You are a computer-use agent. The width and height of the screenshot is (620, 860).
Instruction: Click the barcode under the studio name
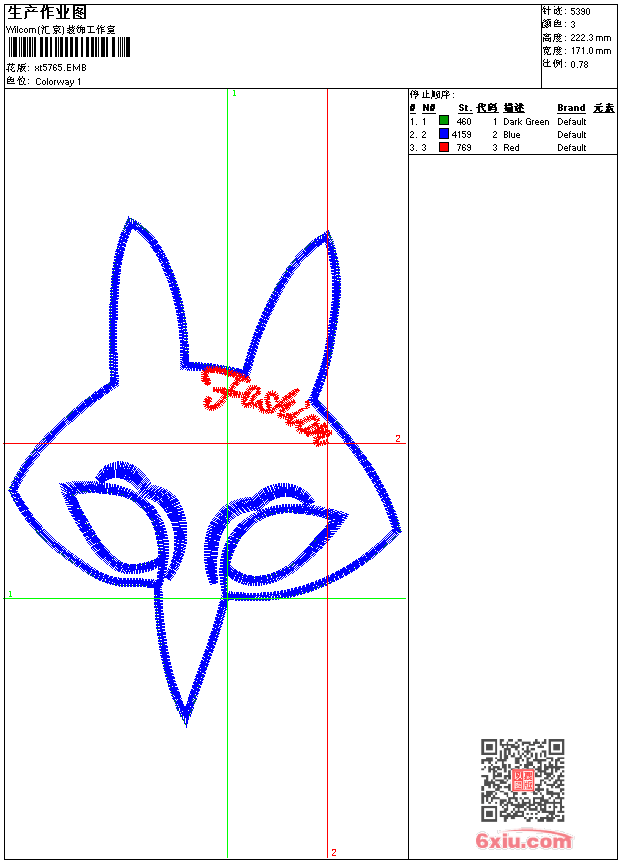tap(69, 48)
